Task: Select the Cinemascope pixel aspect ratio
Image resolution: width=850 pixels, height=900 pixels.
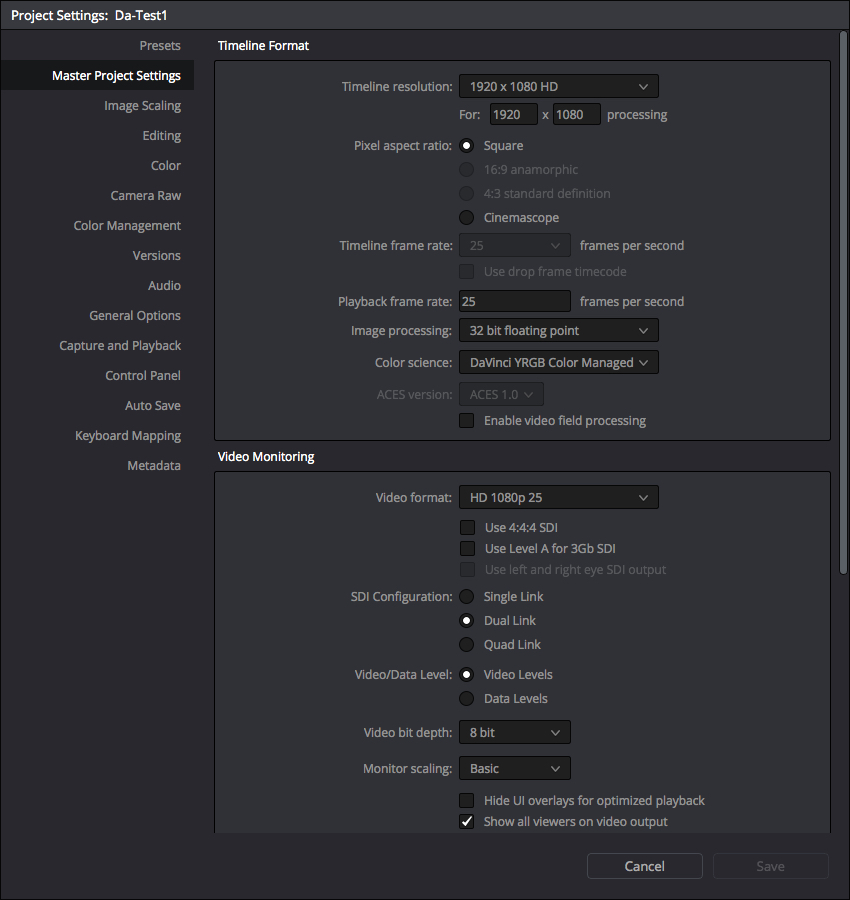Action: 467,218
